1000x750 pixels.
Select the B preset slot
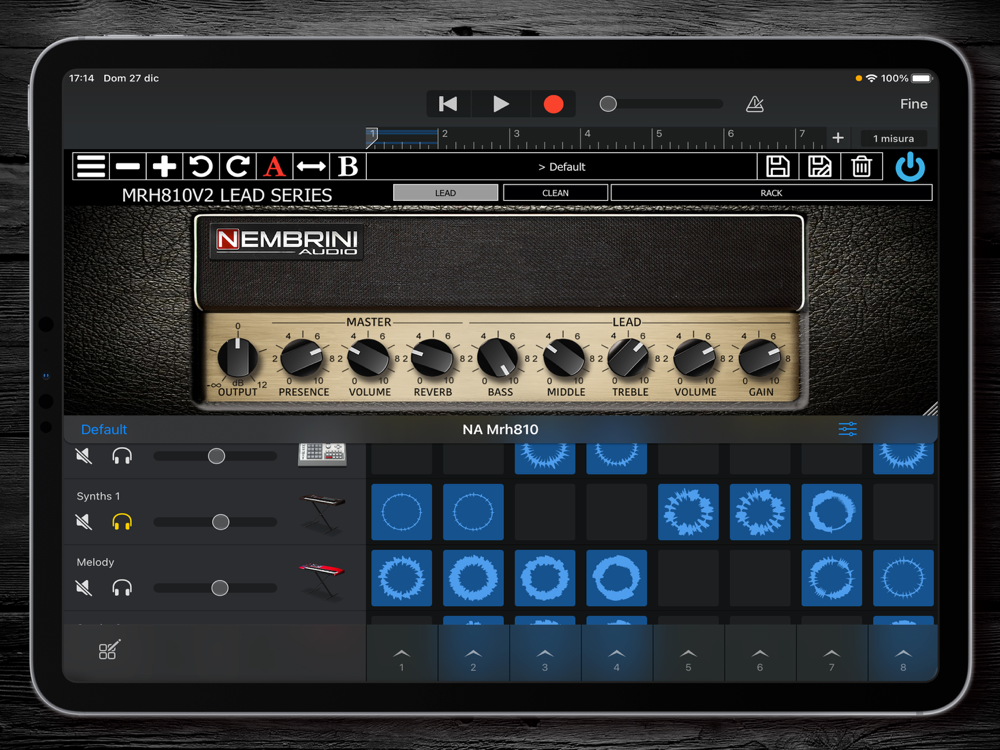[x=348, y=166]
